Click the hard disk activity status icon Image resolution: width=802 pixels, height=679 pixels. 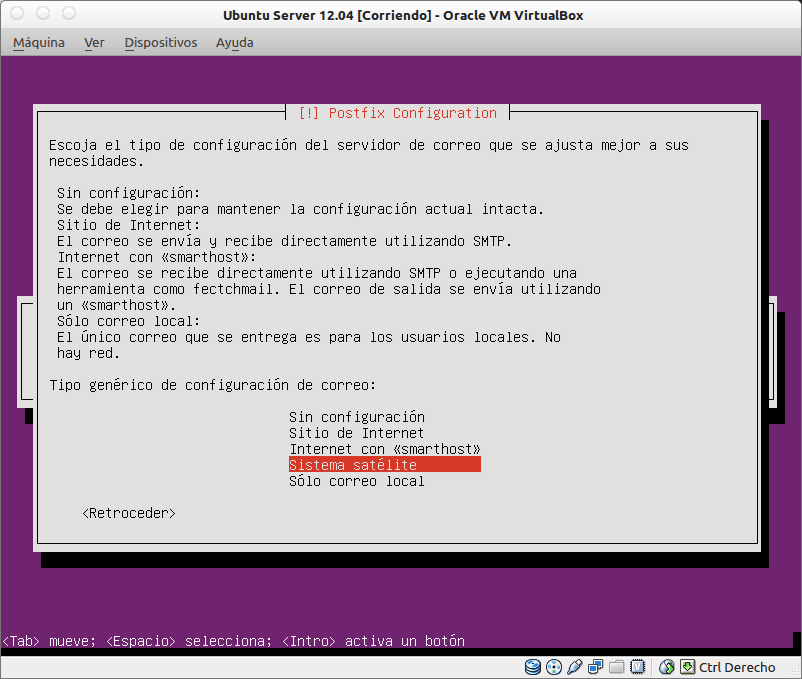(x=532, y=667)
